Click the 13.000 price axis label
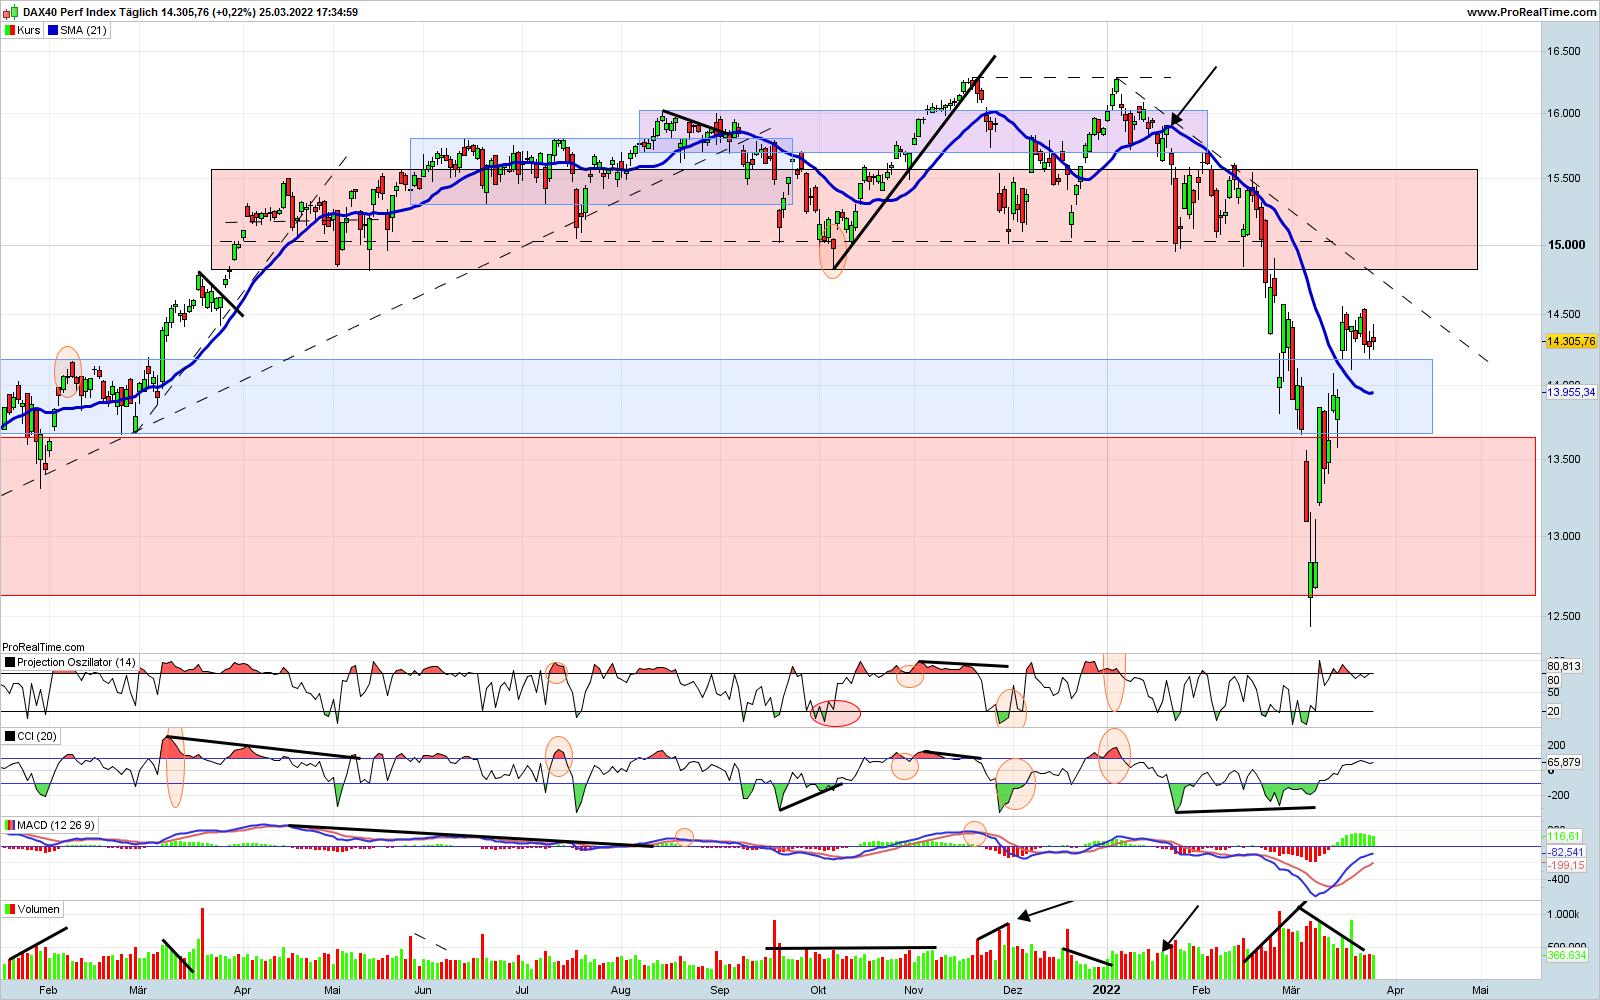This screenshot has height=1000, width=1600. 1564,536
